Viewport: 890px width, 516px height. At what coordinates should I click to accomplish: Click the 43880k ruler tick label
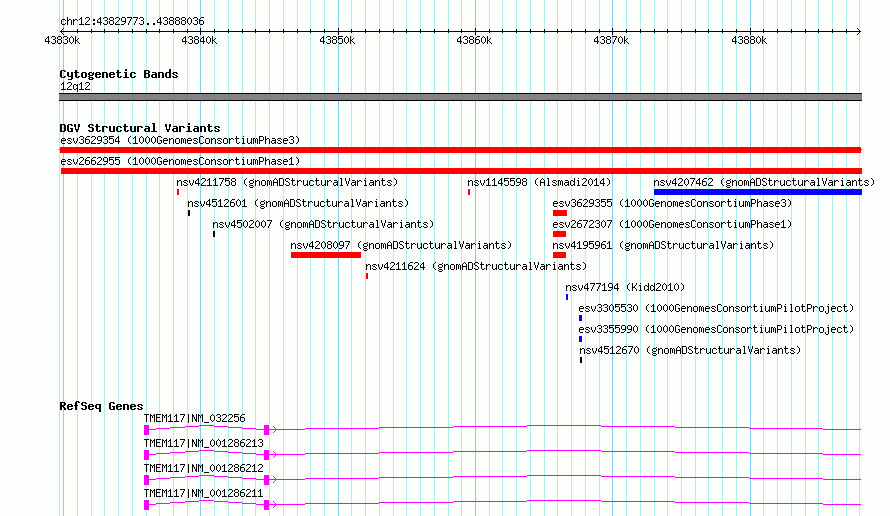(749, 40)
